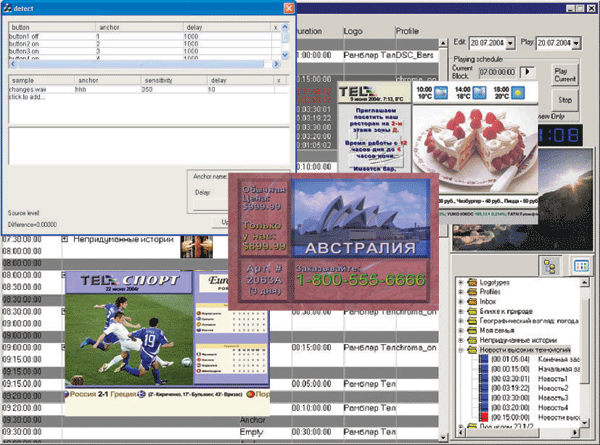Click the detect window title icon
This screenshot has height=445, width=600.
(x=7, y=8)
